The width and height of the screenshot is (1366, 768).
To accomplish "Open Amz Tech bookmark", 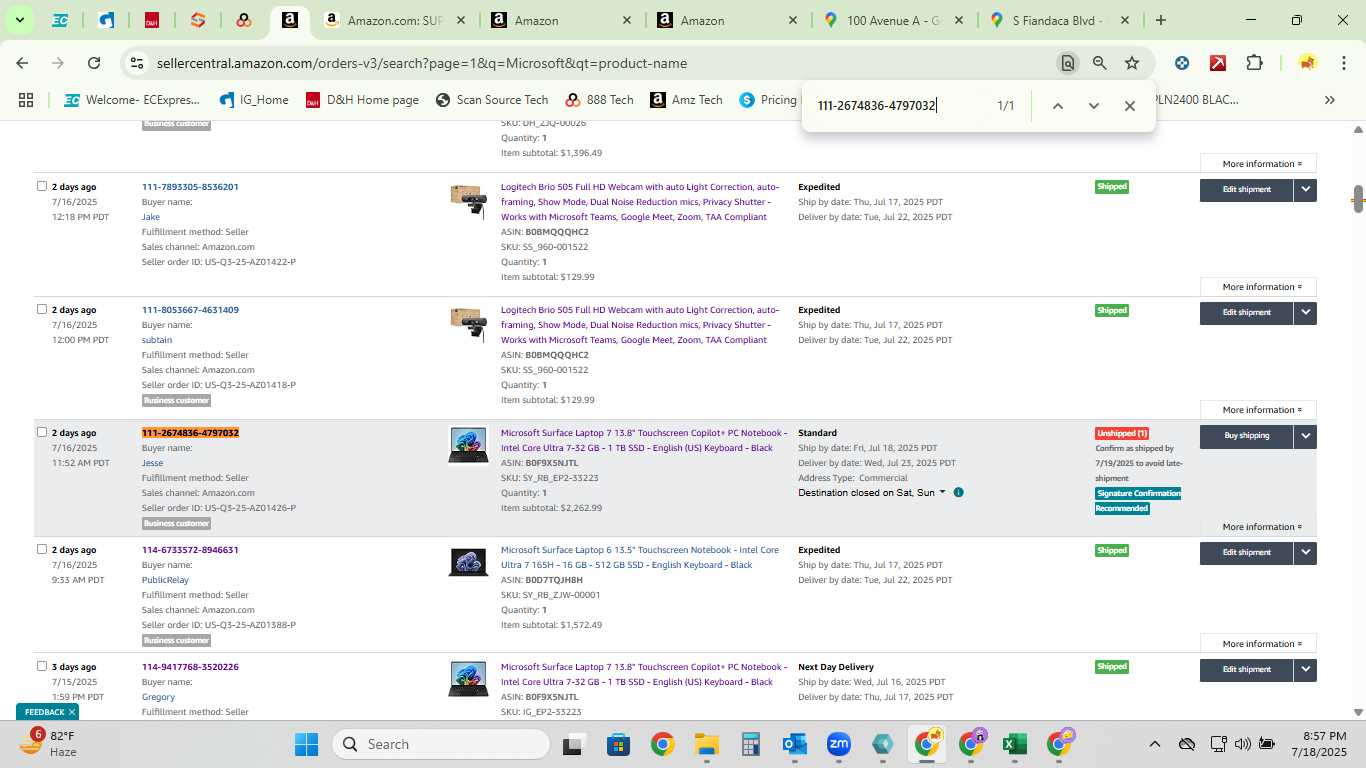I will [686, 100].
